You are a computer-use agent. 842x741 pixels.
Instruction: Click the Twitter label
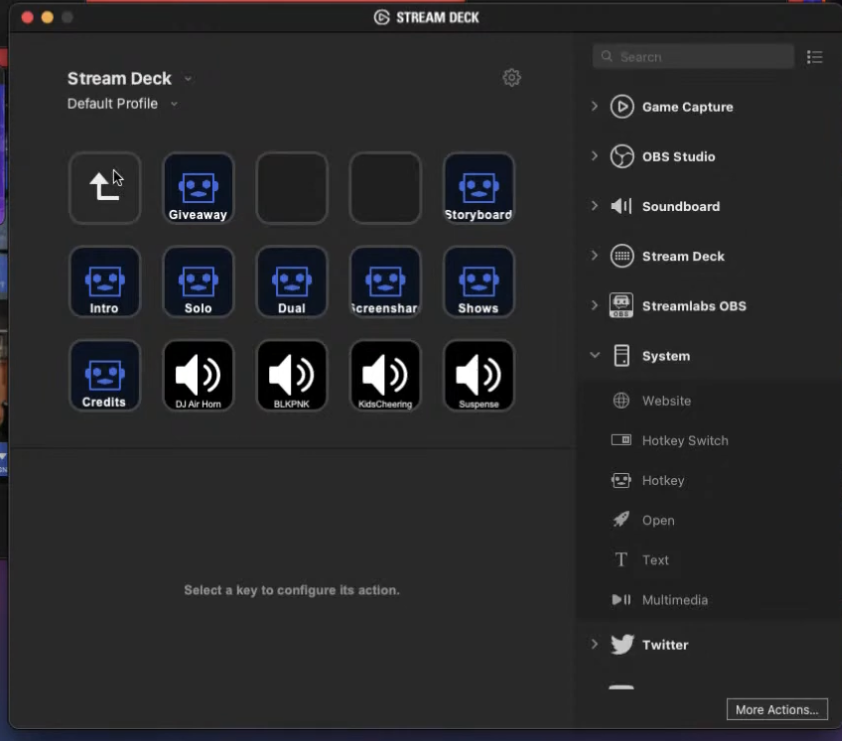point(665,645)
